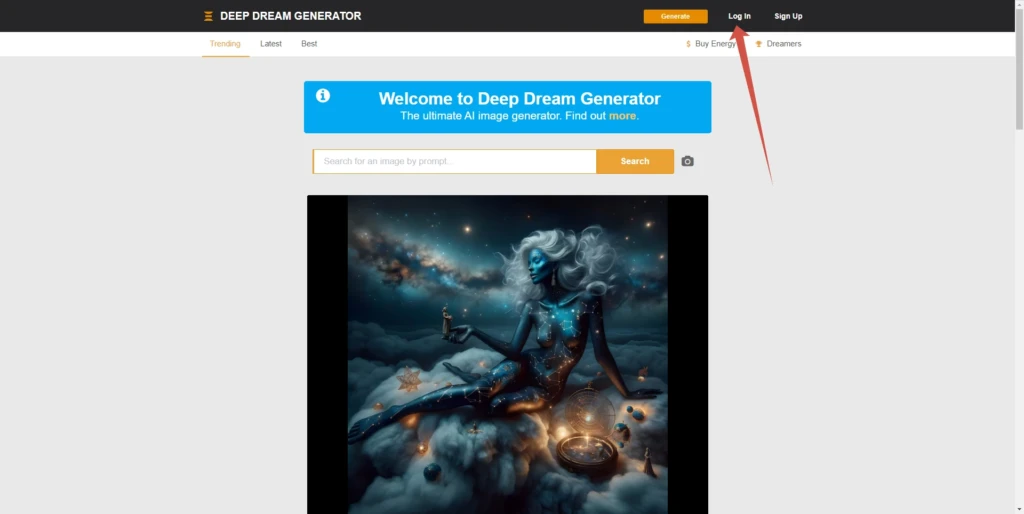Screen dimensions: 1024x514
Task: Click the Deep Dream Generator logo icon
Action: click(x=208, y=16)
